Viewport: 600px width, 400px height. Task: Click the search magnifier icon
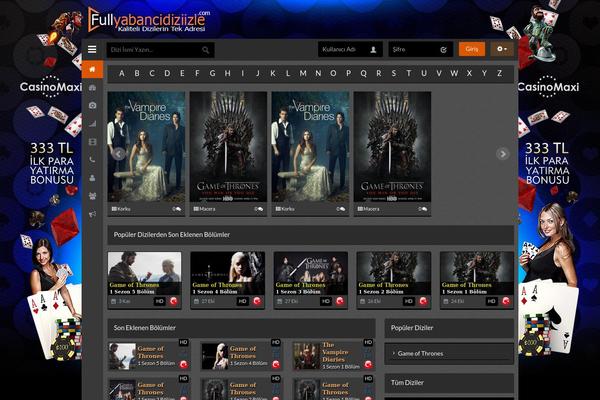205,50
